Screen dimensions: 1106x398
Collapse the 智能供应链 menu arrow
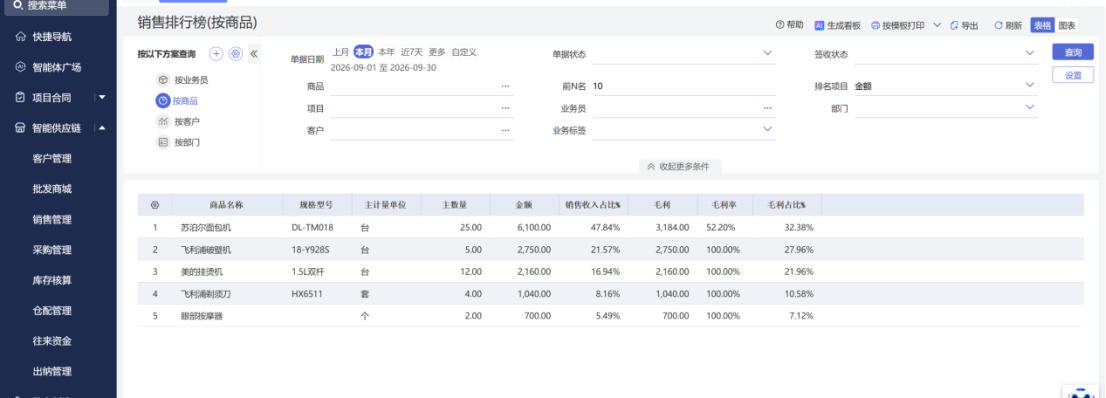[x=102, y=128]
